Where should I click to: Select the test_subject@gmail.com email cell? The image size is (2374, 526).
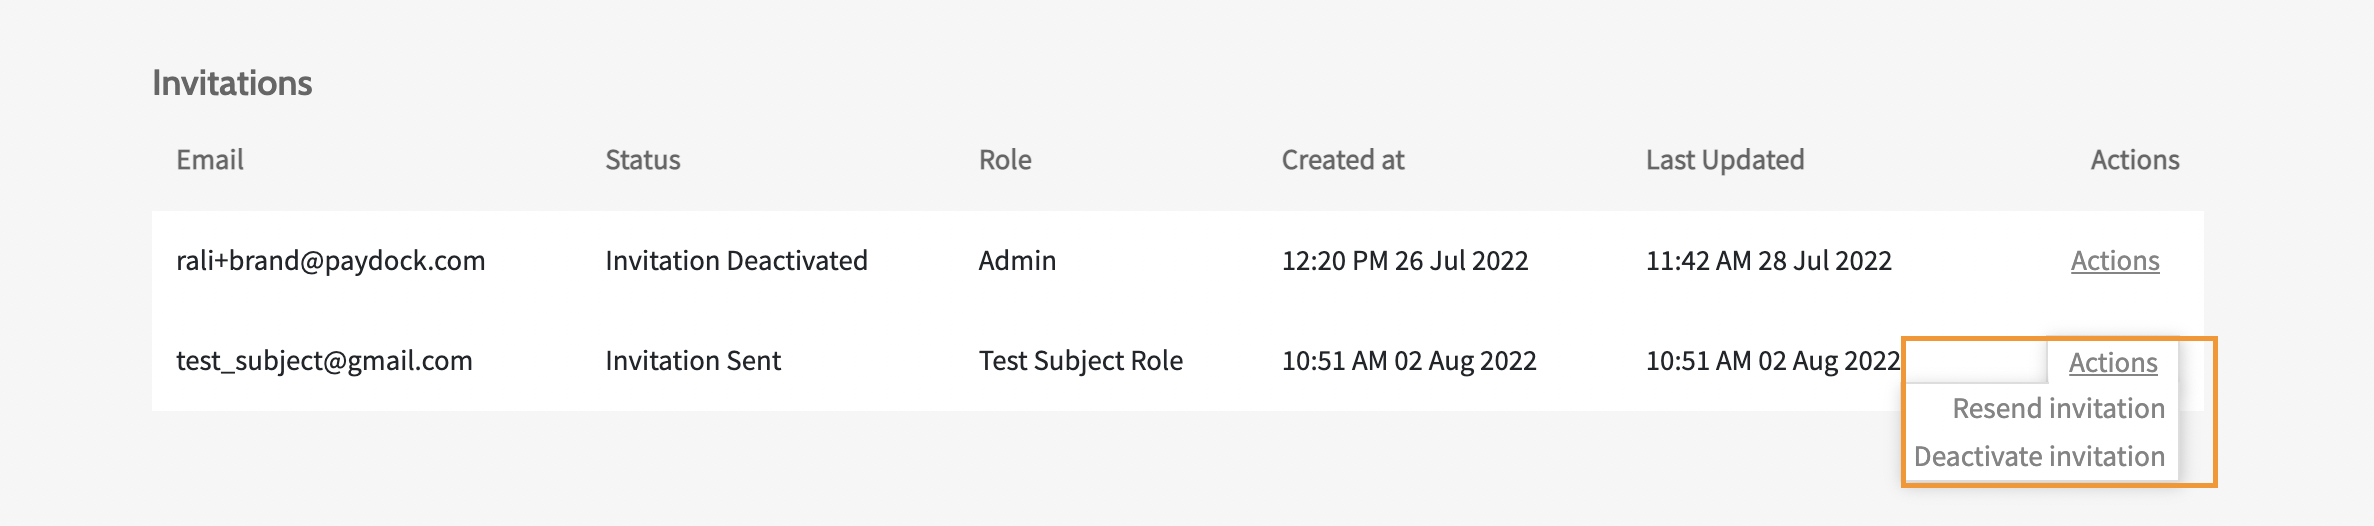(x=324, y=361)
